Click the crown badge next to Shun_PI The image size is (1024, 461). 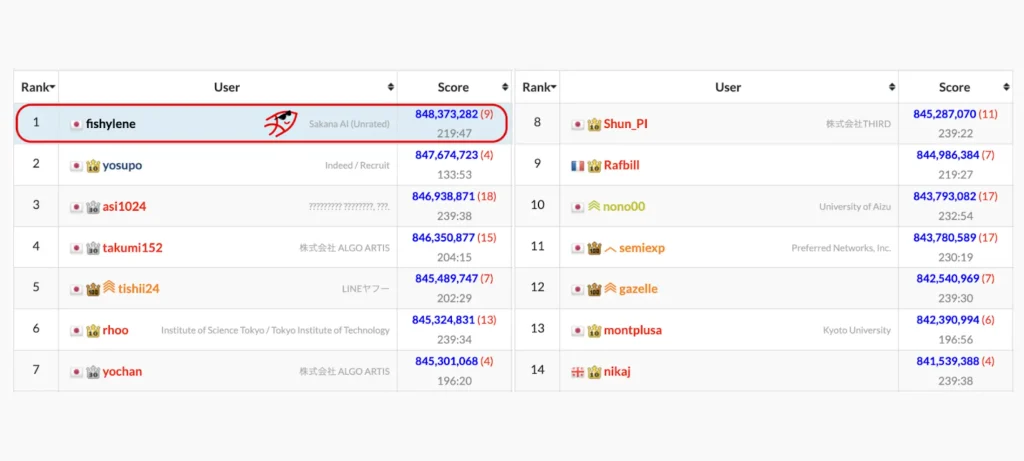[x=593, y=124]
